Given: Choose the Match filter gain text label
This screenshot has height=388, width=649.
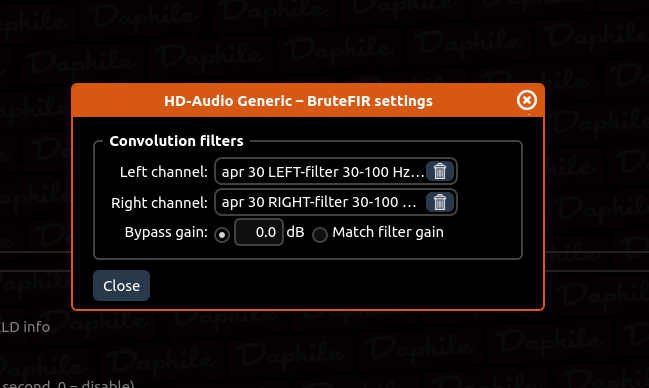Looking at the screenshot, I should (388, 232).
